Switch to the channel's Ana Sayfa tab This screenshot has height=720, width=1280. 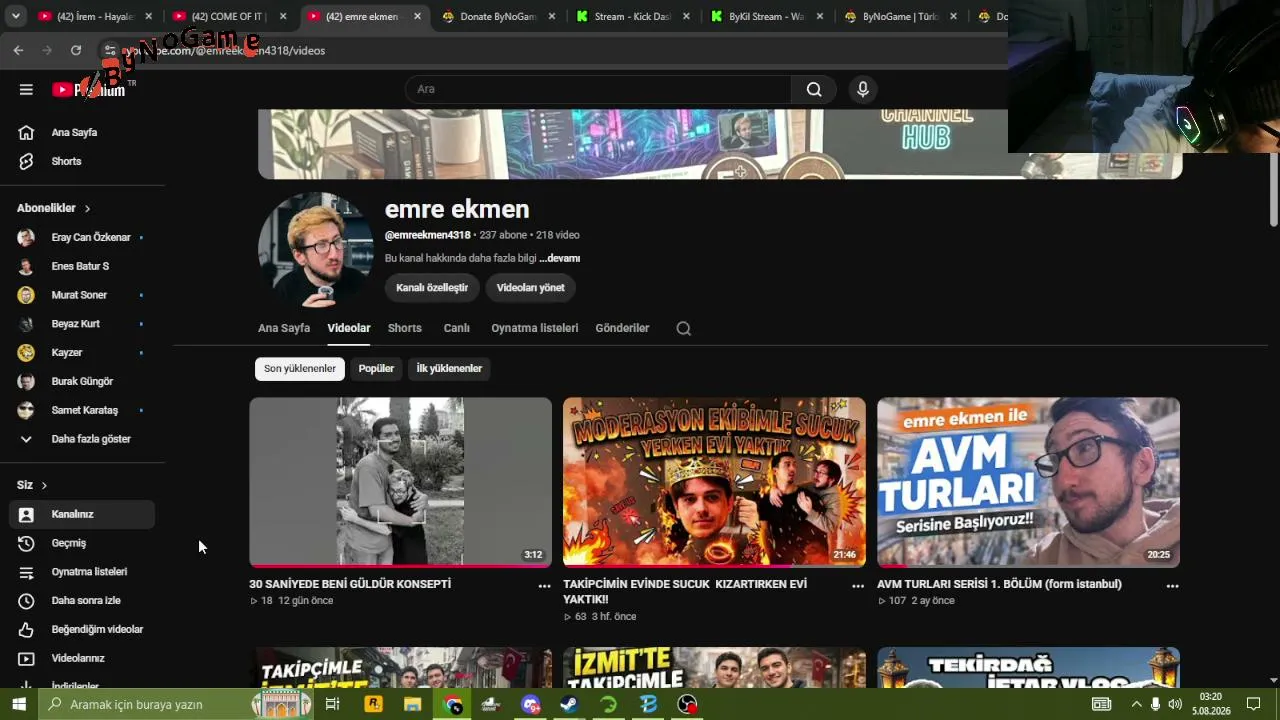284,328
